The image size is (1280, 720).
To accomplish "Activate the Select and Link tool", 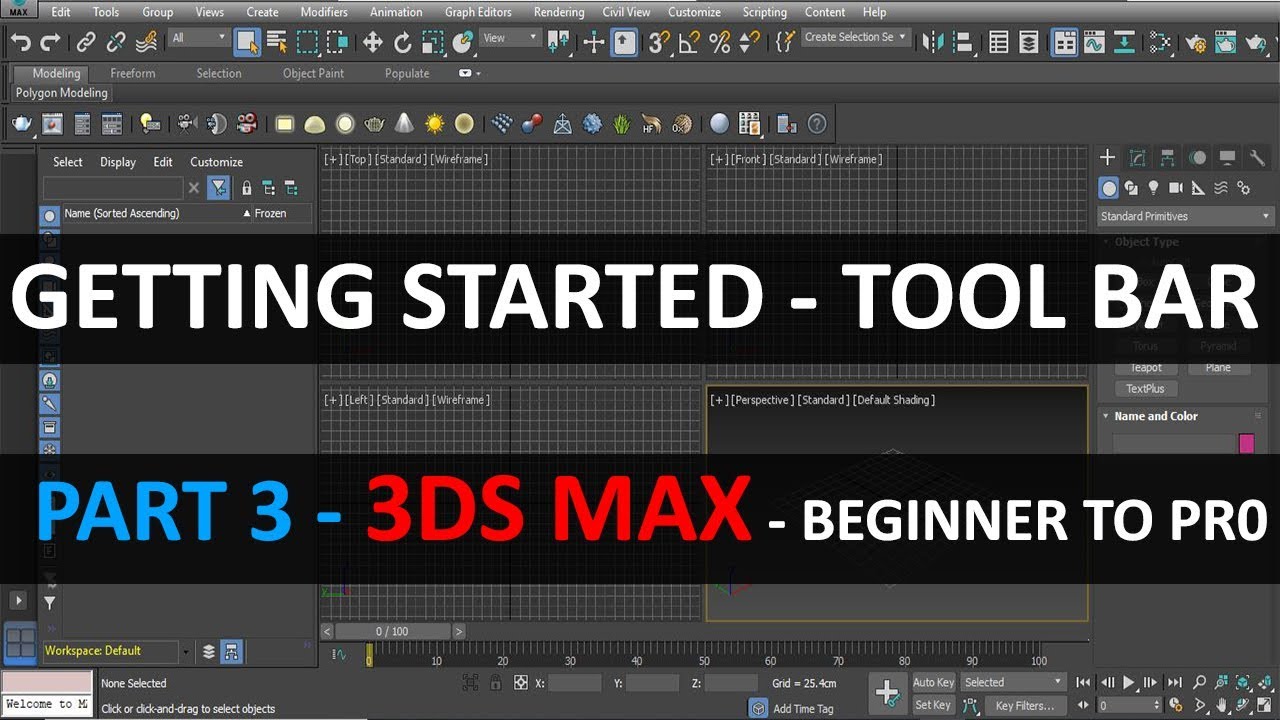I will [x=86, y=42].
